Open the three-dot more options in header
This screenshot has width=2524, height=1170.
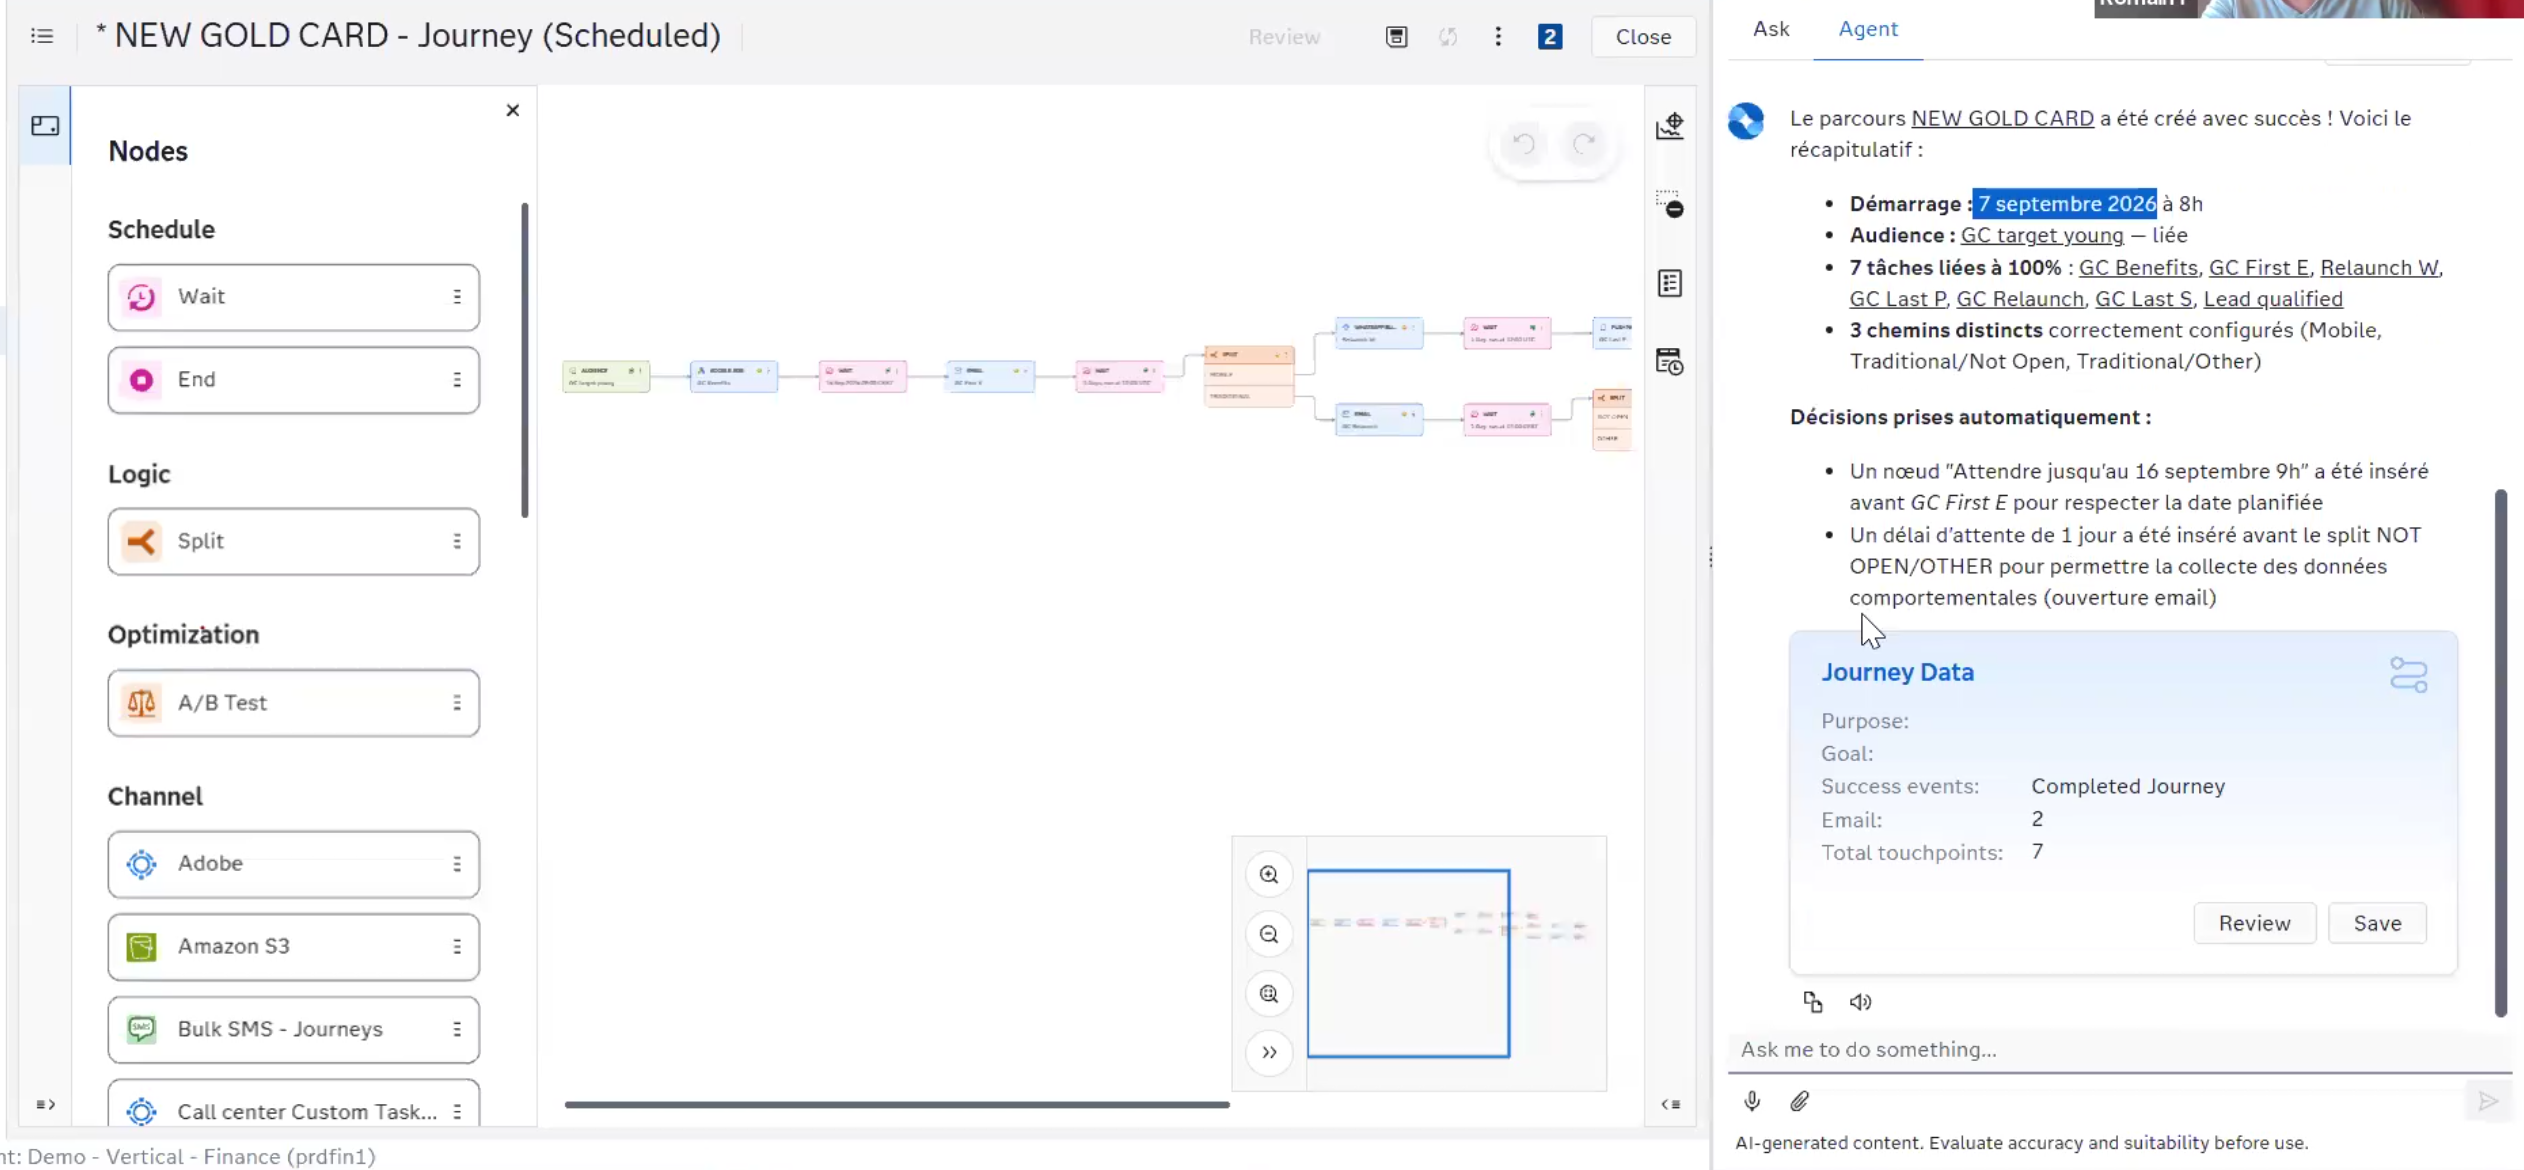tap(1498, 37)
